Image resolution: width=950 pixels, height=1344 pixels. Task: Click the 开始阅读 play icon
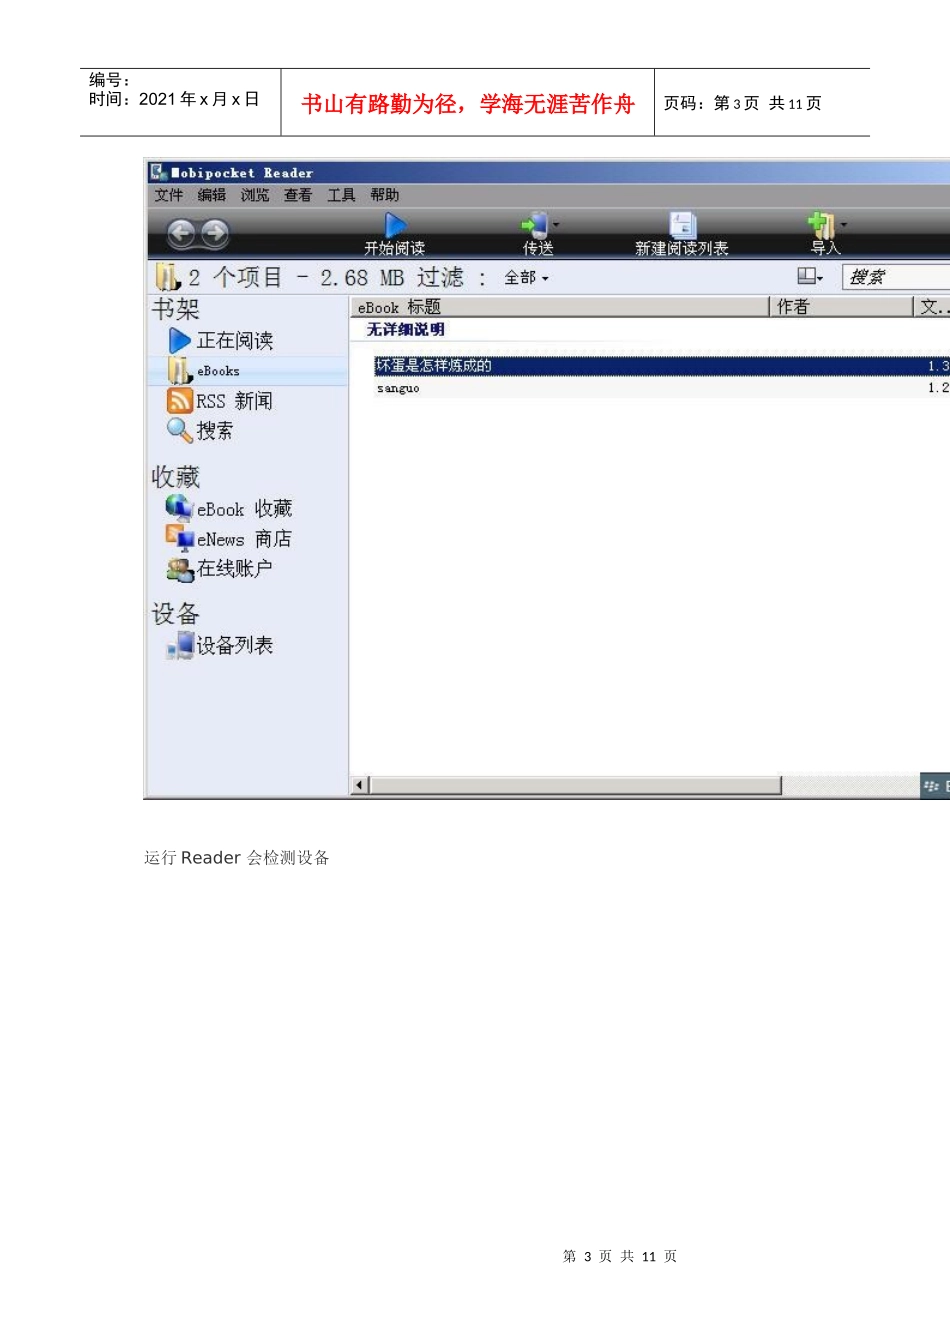[395, 225]
